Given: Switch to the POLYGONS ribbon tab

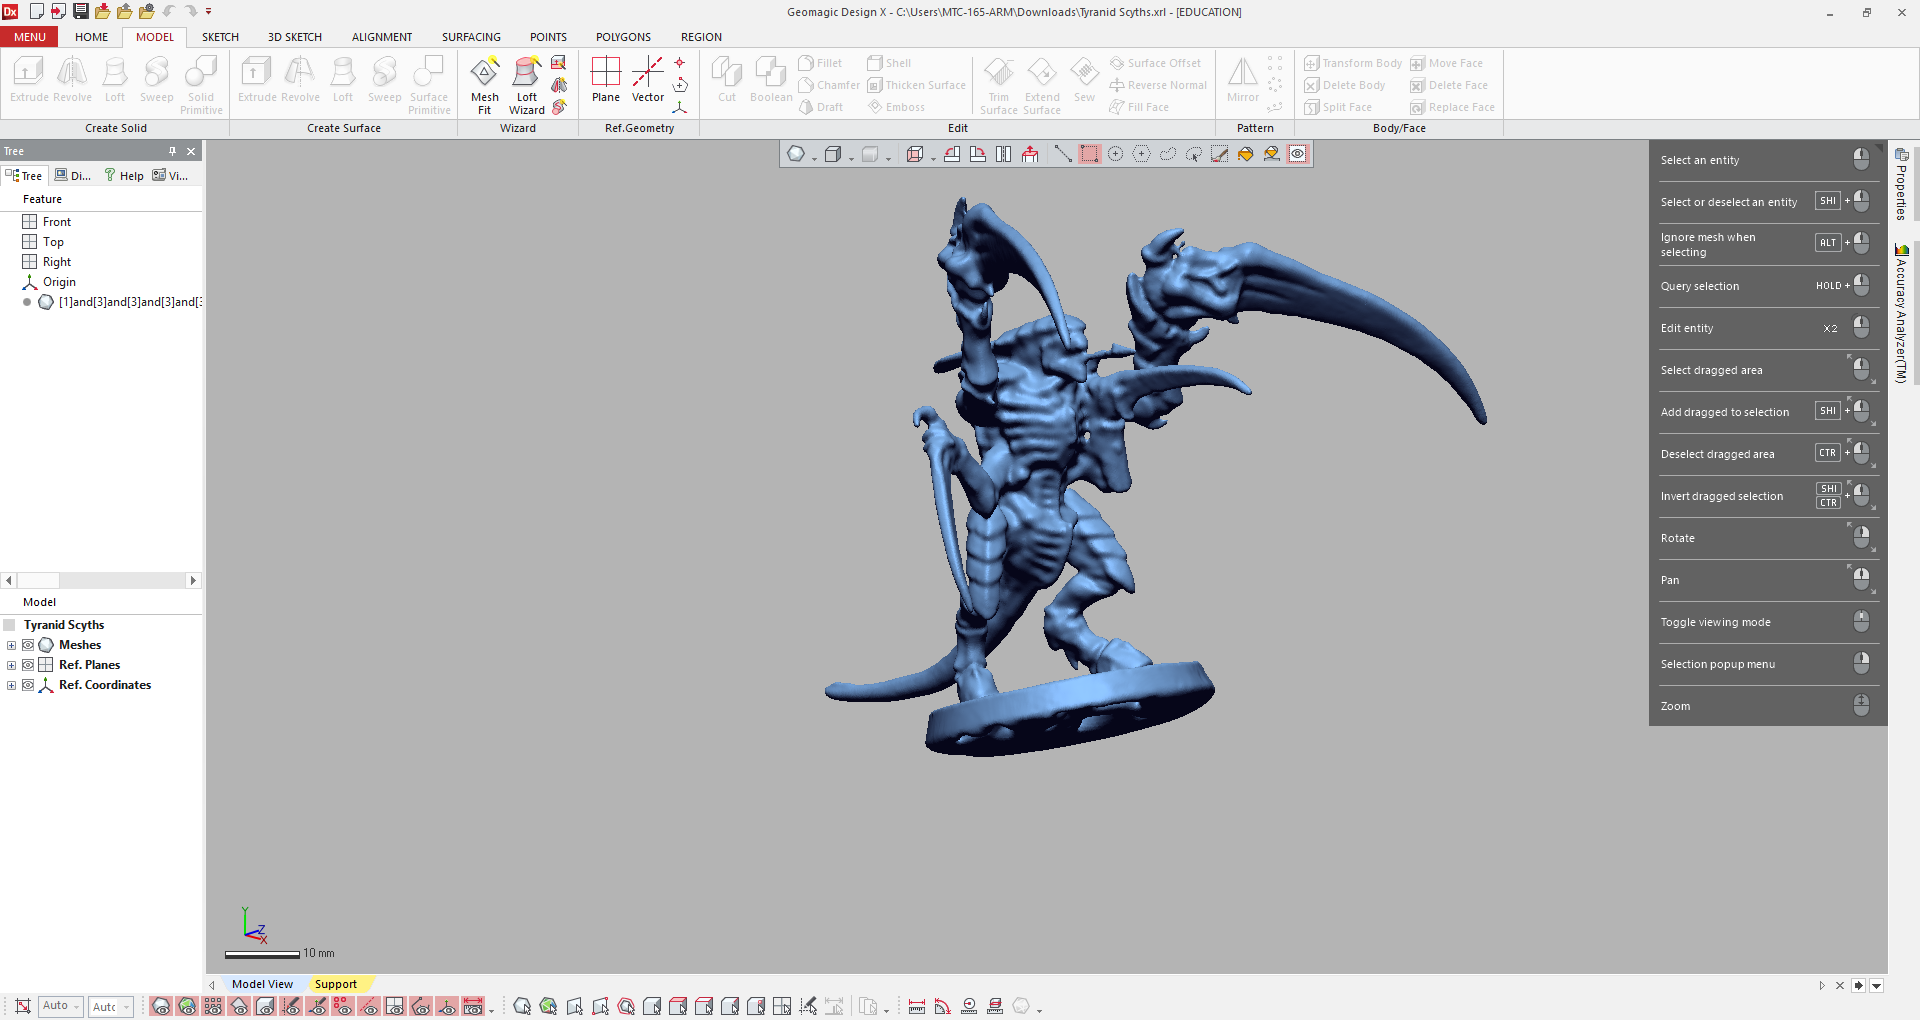Looking at the screenshot, I should tap(623, 37).
